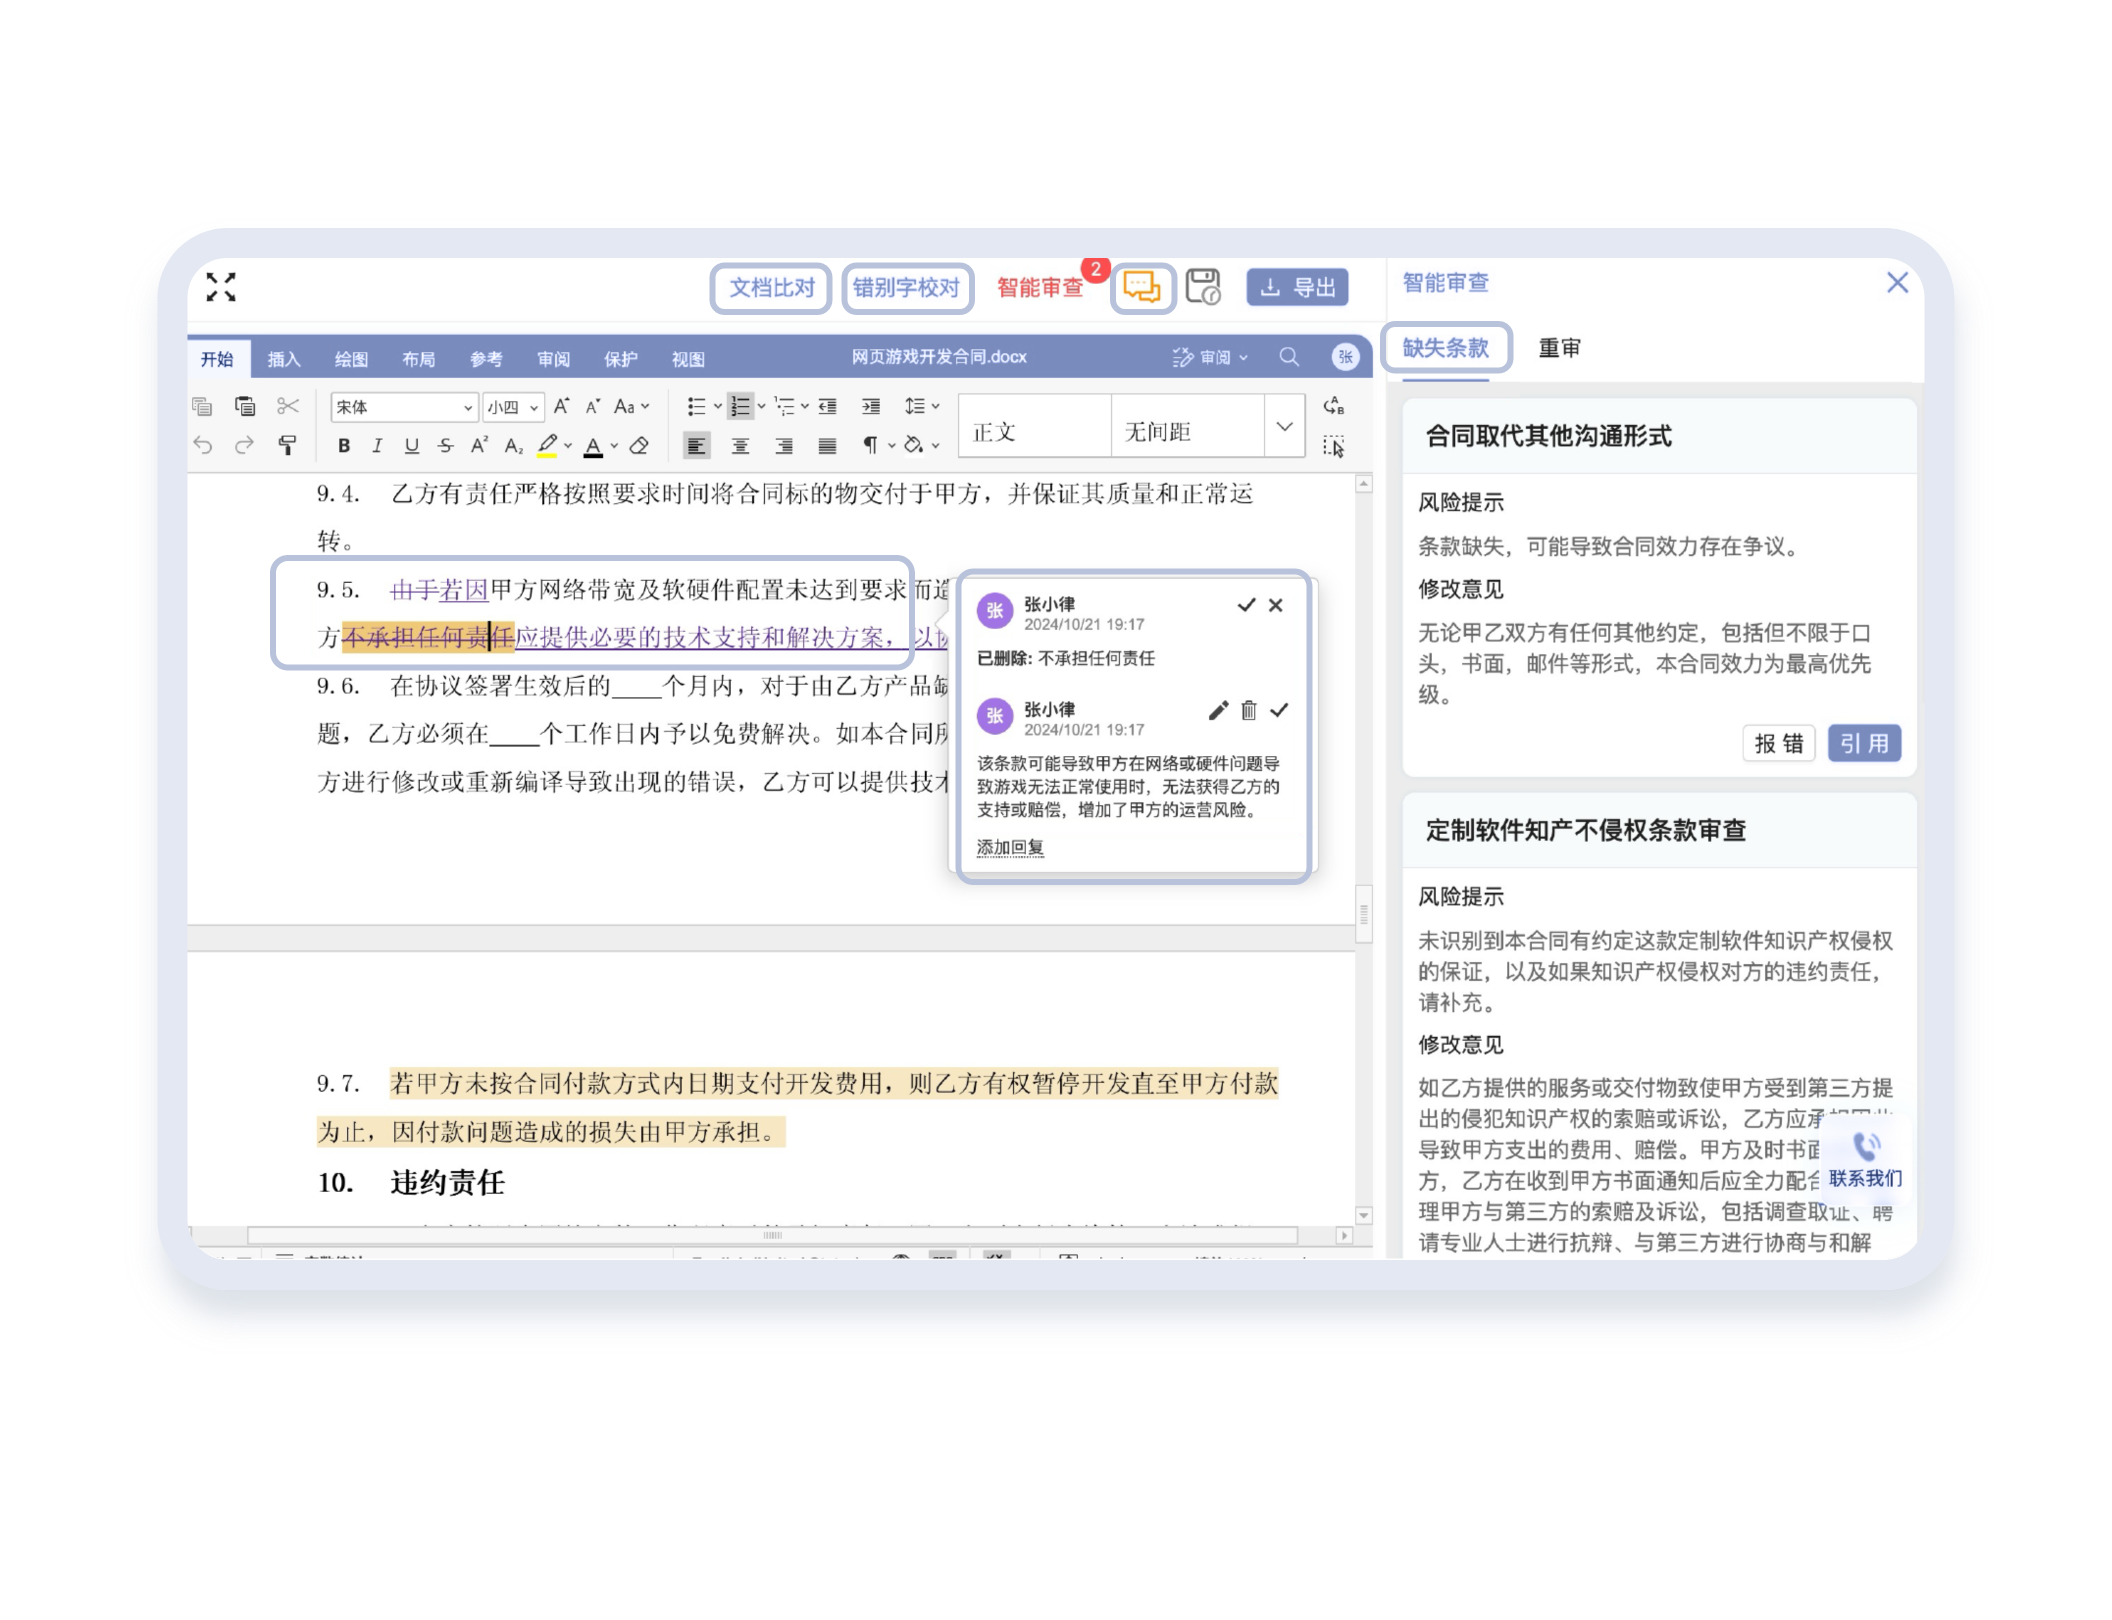
Task: Click the format painter icon
Action: coord(287,446)
